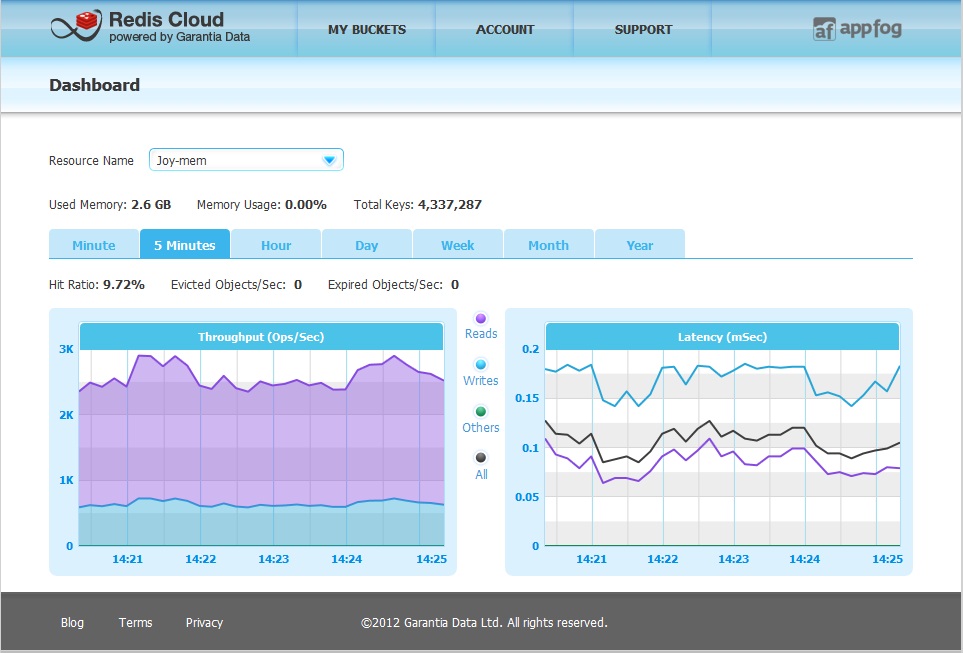Select the 5 Minutes tab
963x653 pixels.
point(185,244)
